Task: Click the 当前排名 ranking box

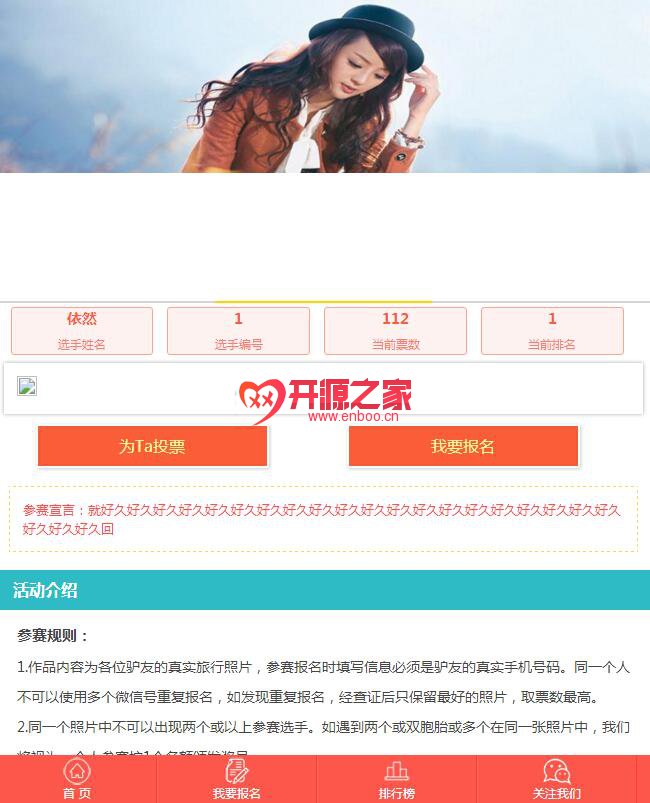Action: click(552, 331)
